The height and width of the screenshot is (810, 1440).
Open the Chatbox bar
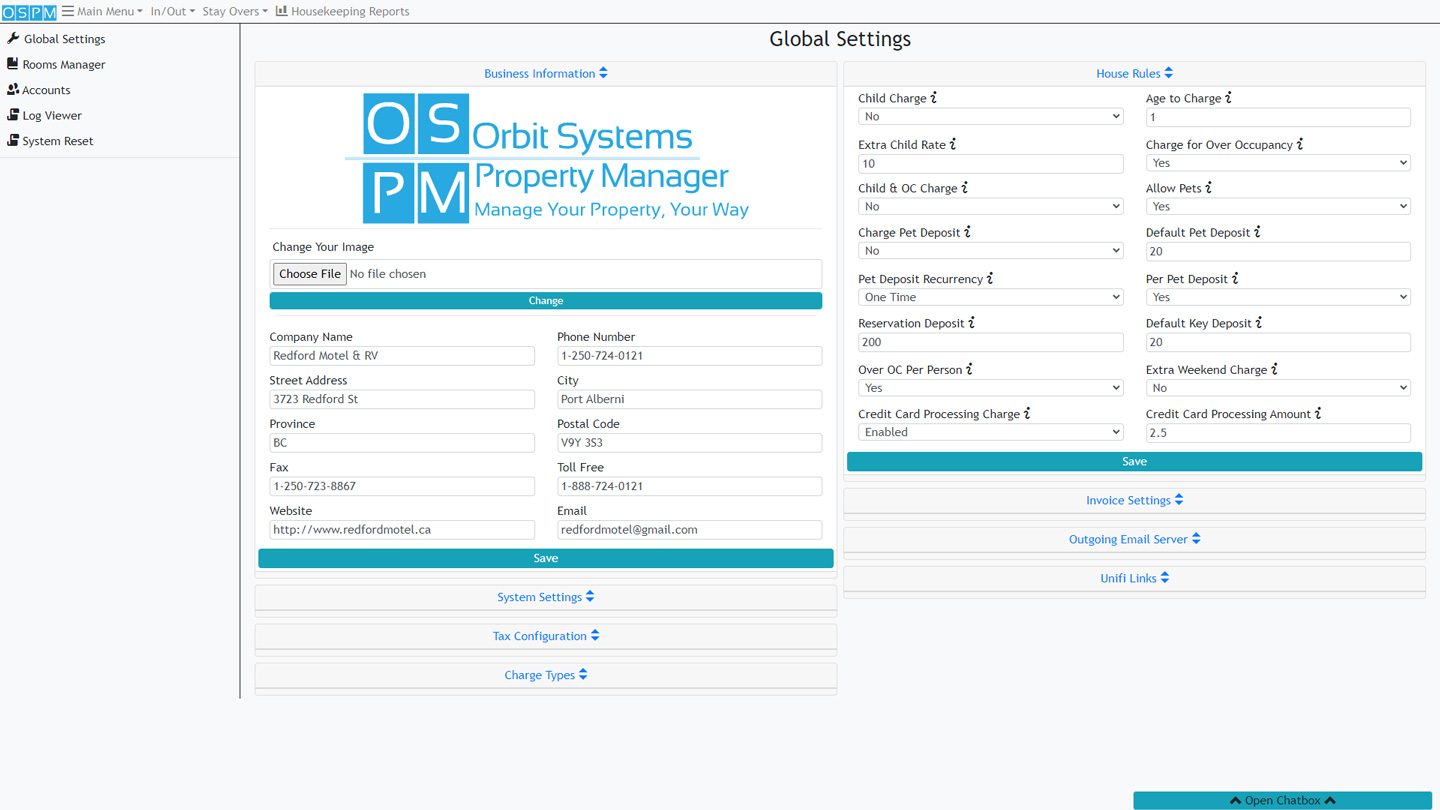[x=1282, y=800]
